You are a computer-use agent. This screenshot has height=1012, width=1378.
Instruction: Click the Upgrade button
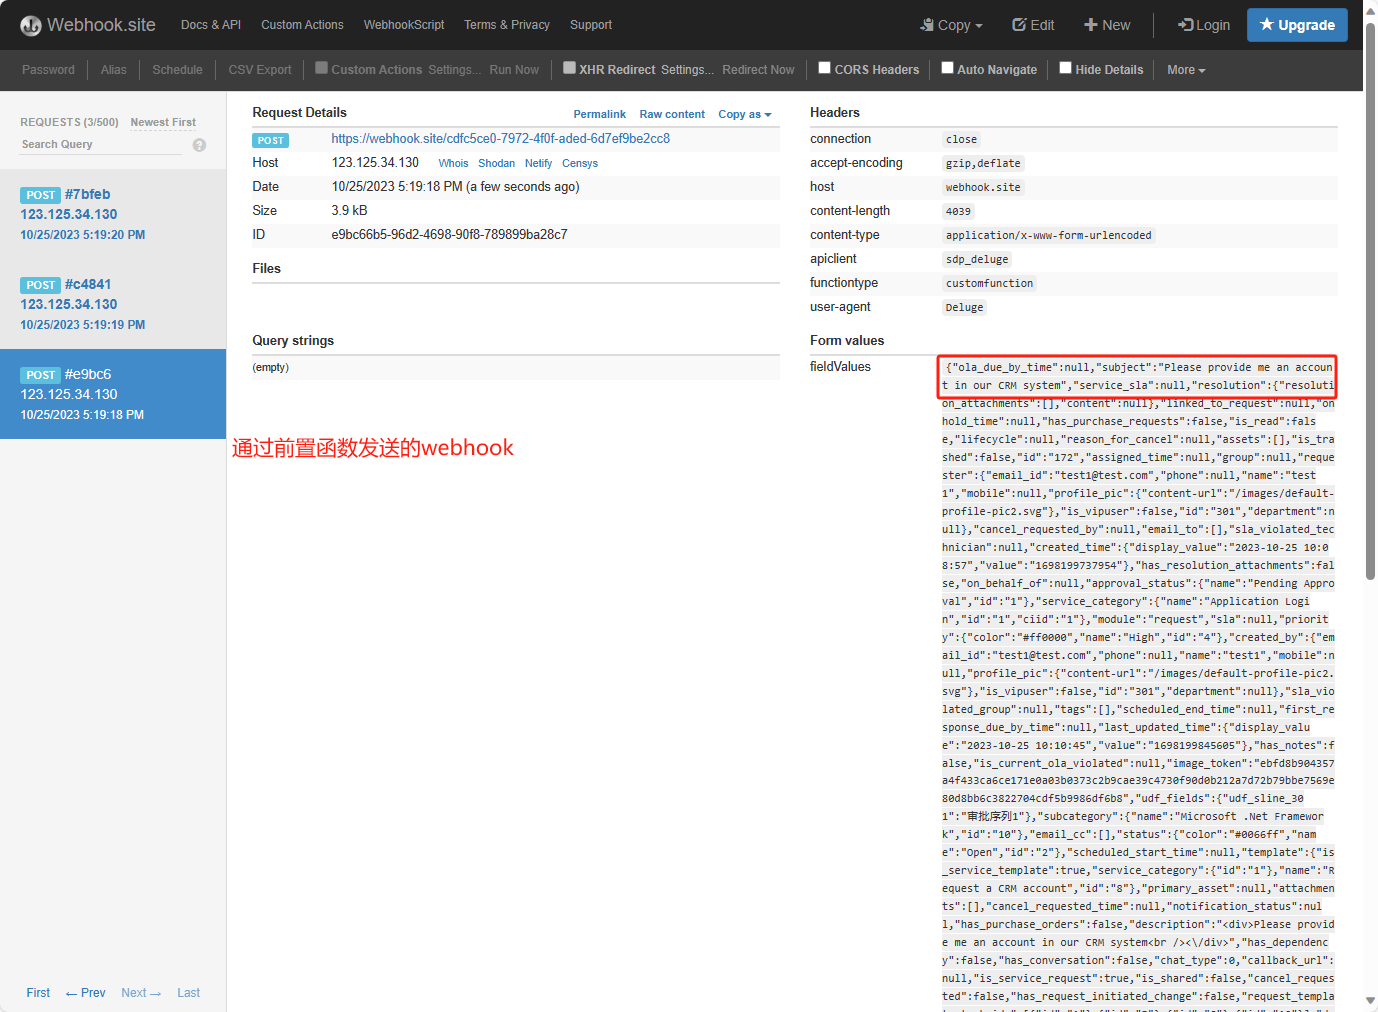click(1297, 25)
